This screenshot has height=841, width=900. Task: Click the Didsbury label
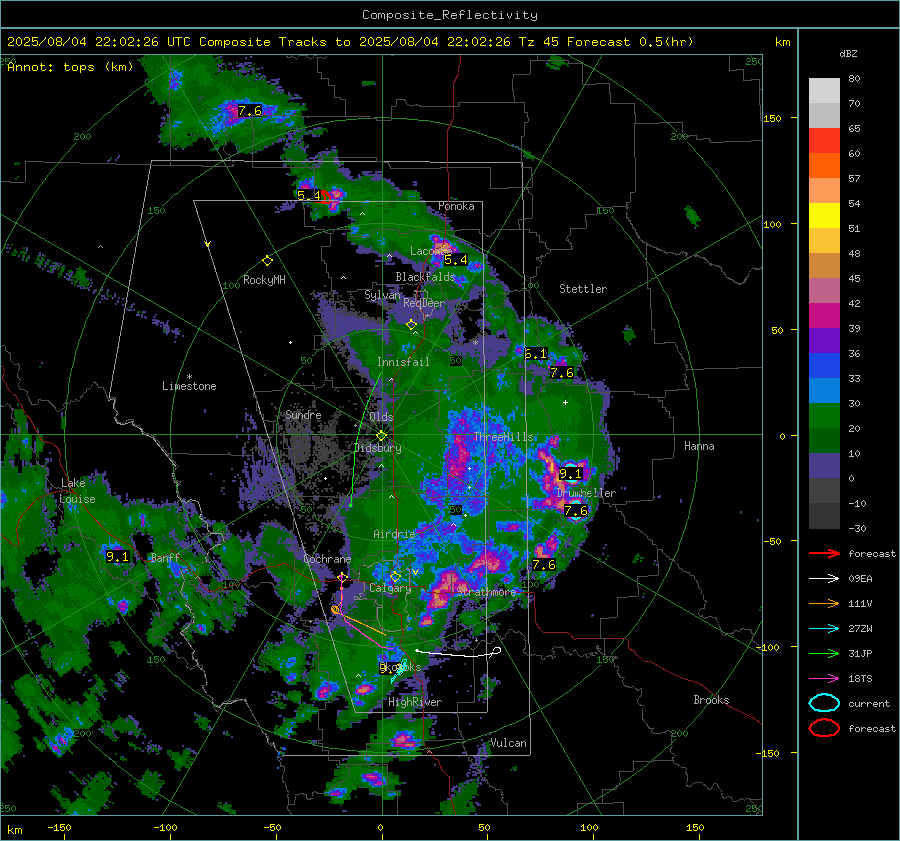378,448
